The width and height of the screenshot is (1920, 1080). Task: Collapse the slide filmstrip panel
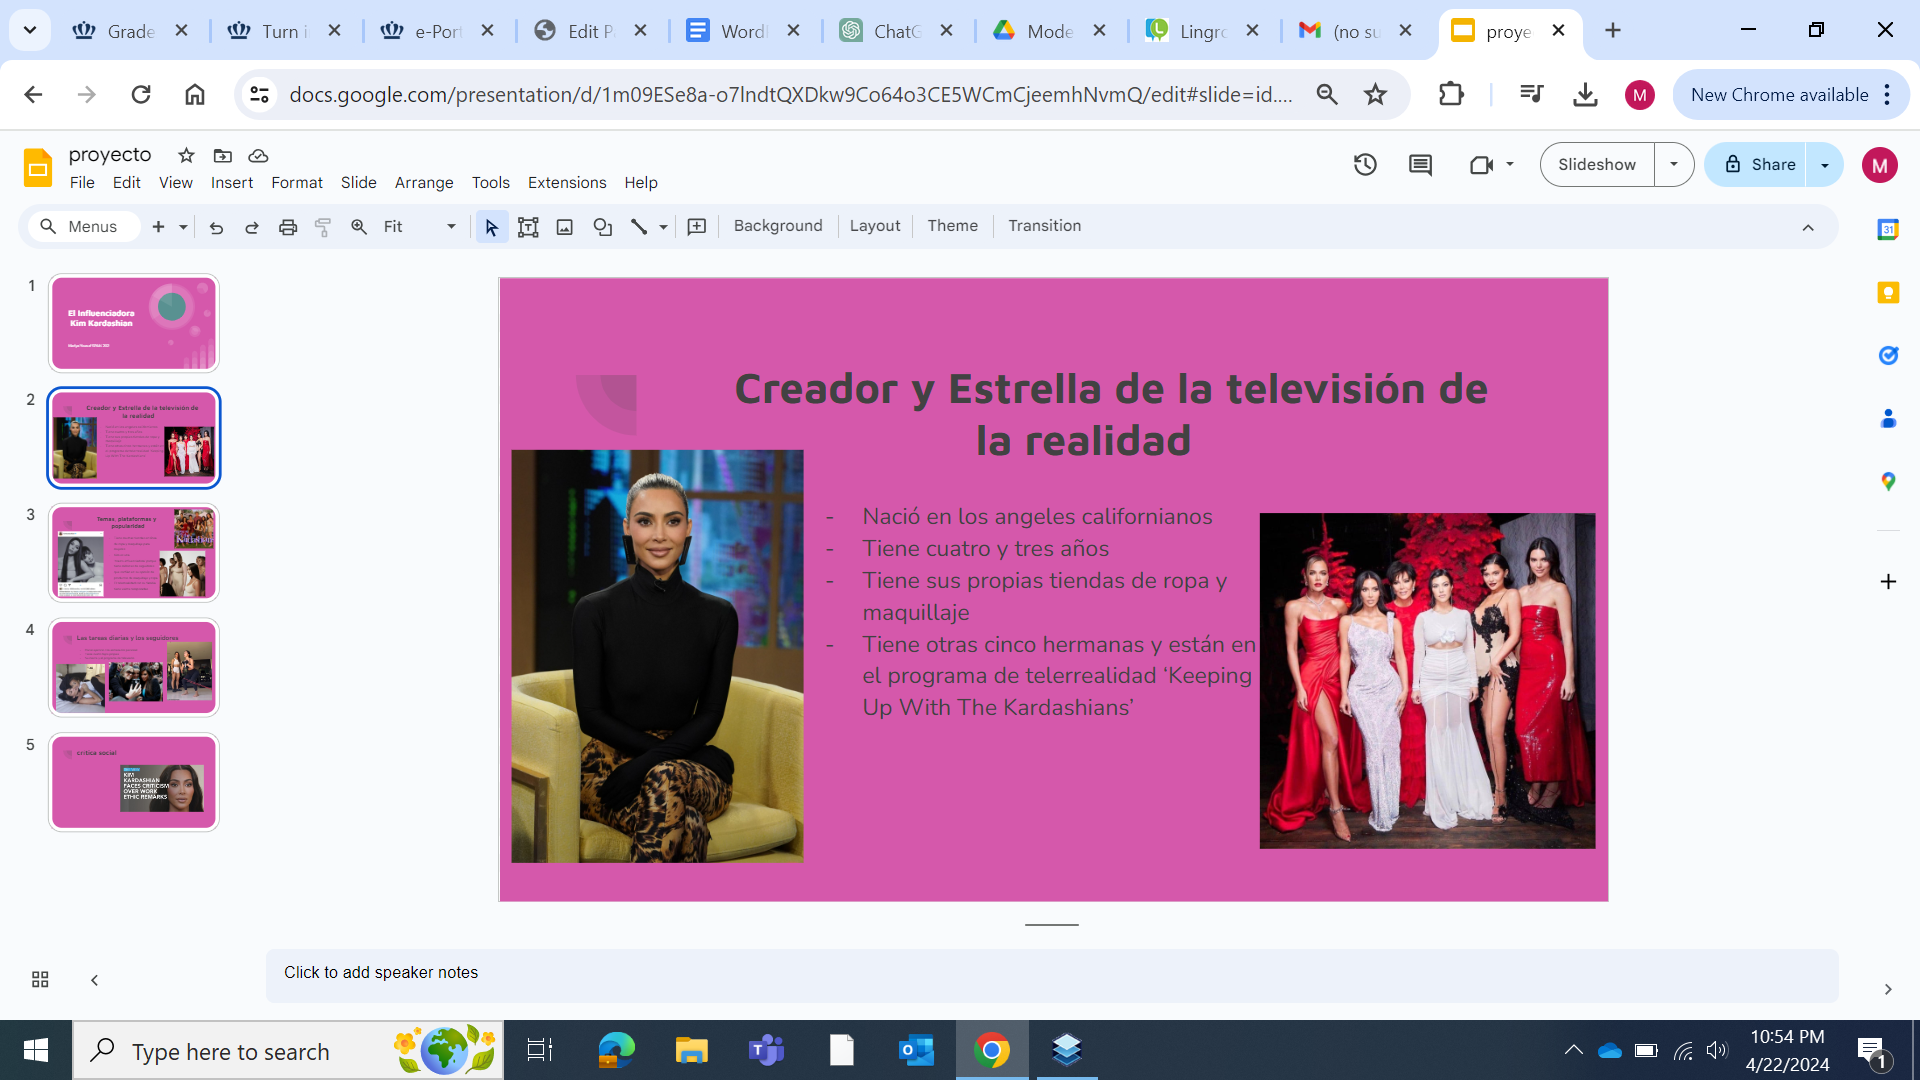(94, 980)
